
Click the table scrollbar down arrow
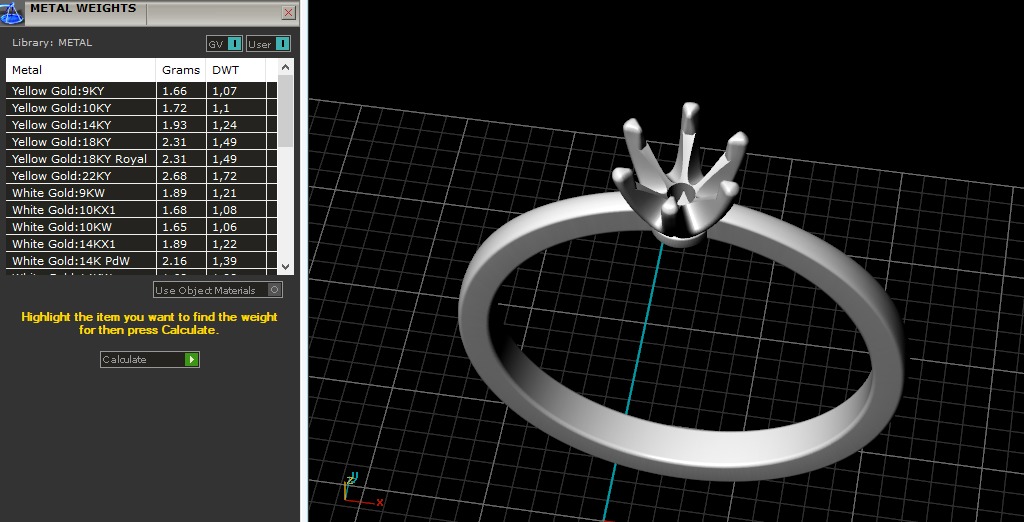[285, 267]
